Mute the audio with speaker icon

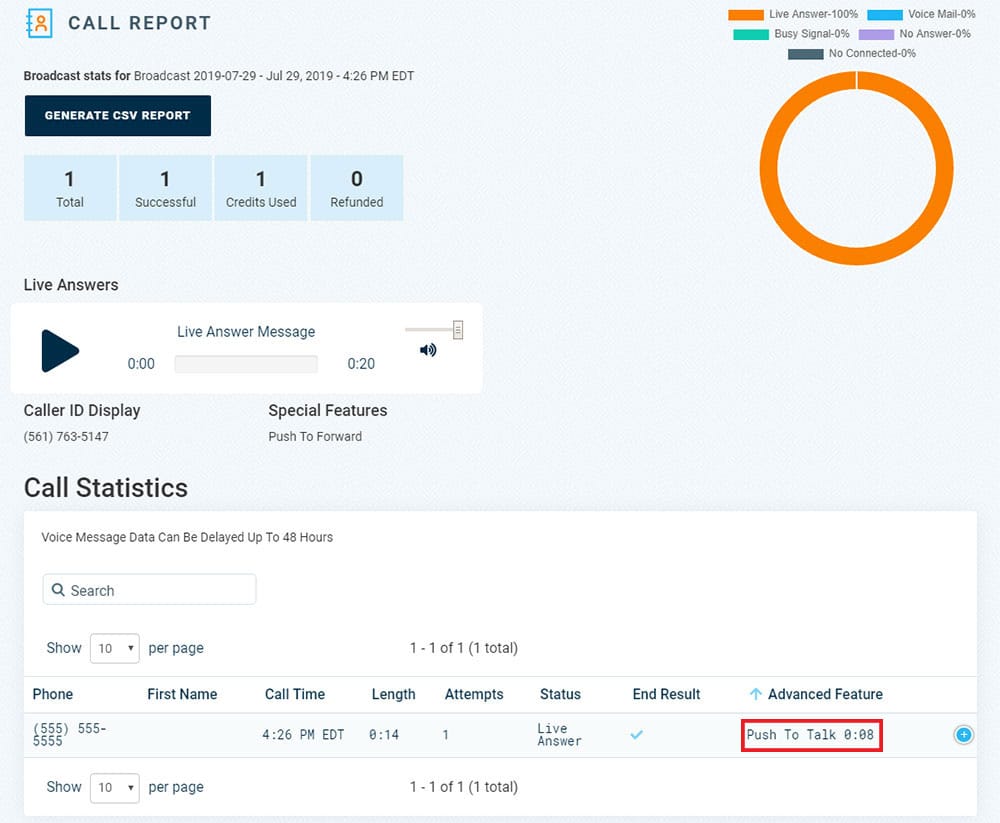coord(428,350)
